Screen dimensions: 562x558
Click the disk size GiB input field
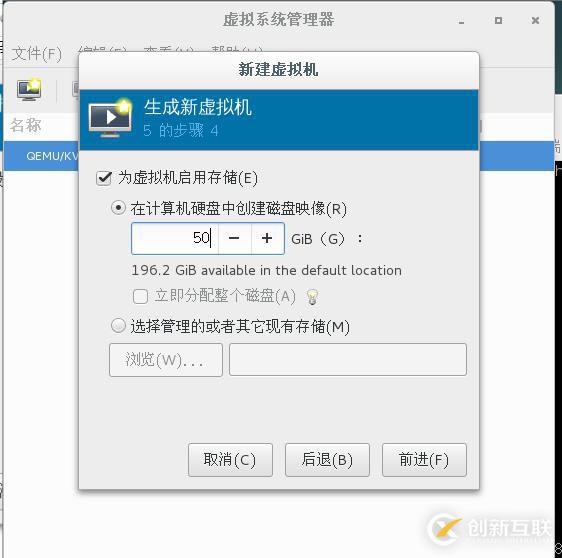[x=175, y=238]
